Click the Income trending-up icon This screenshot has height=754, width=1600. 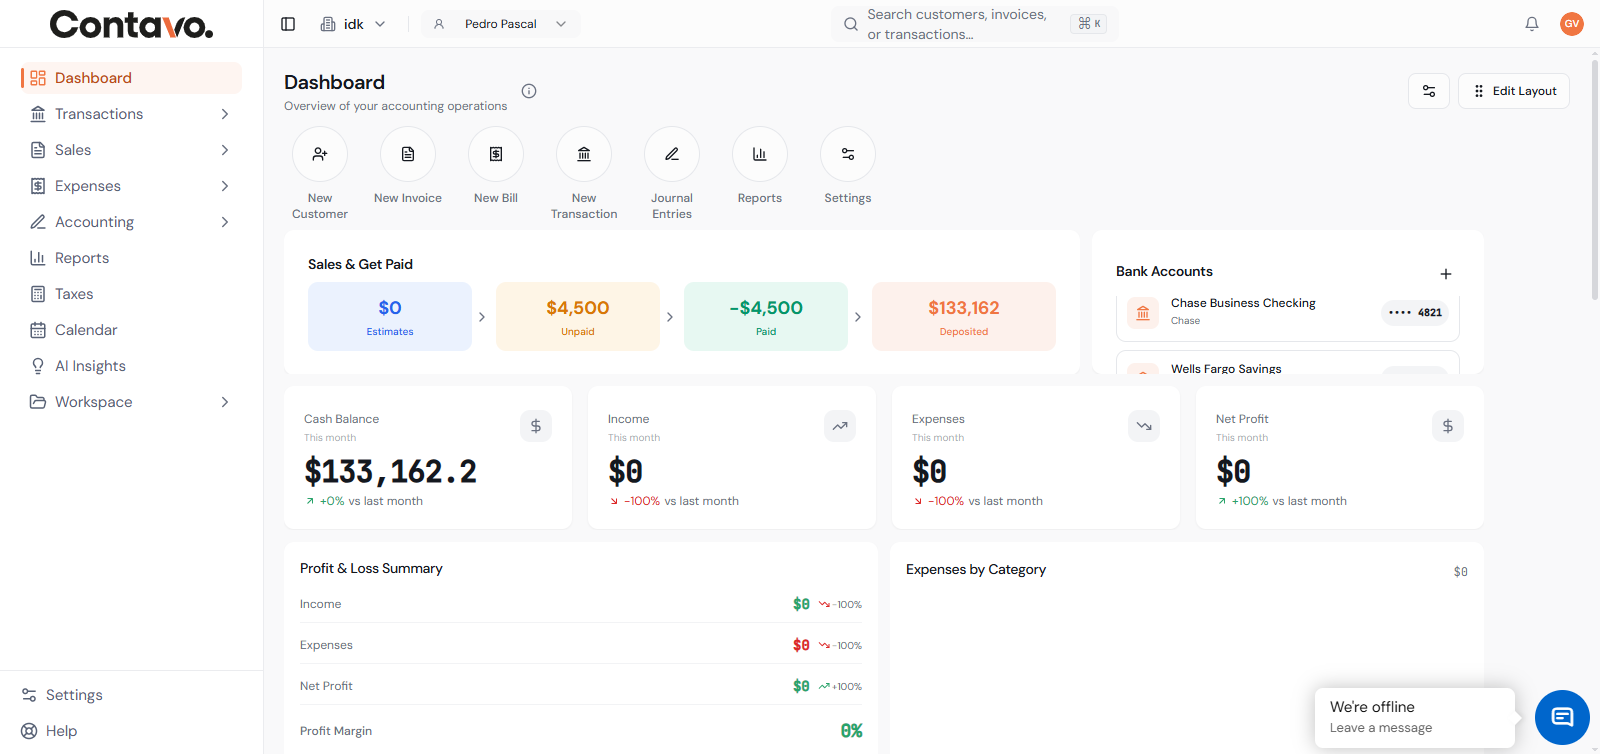pos(840,426)
